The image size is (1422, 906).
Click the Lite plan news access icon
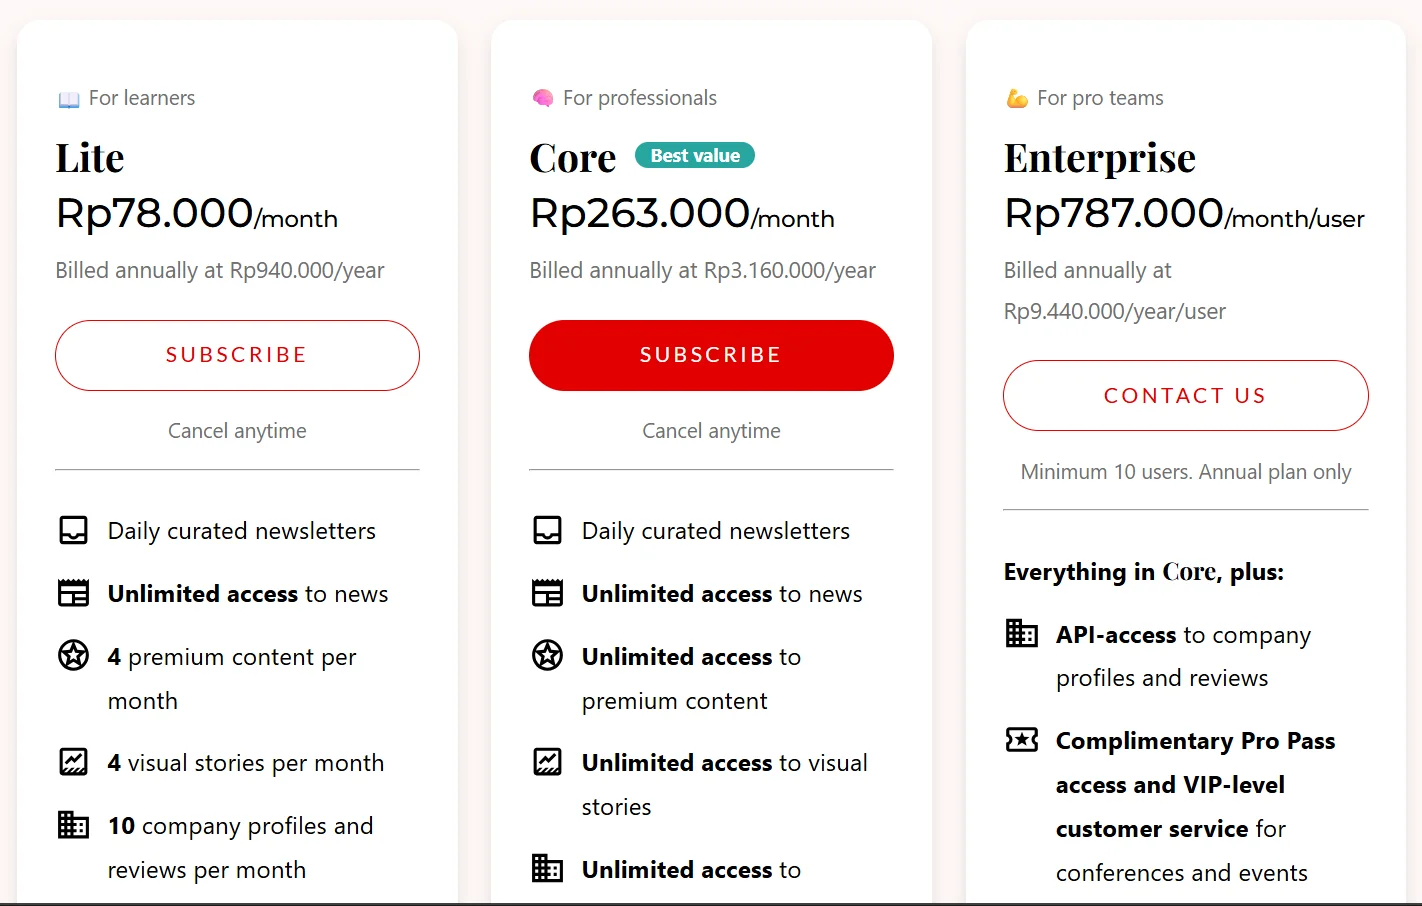[x=73, y=593]
